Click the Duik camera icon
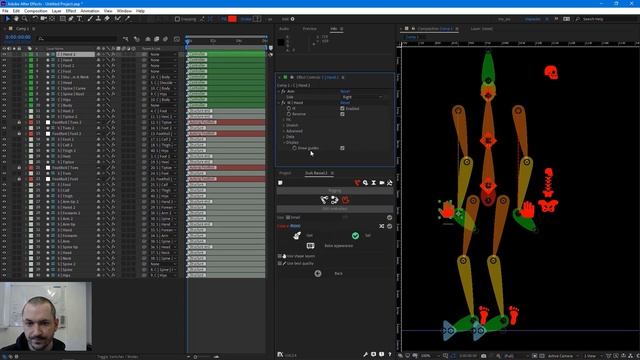 [382, 183]
